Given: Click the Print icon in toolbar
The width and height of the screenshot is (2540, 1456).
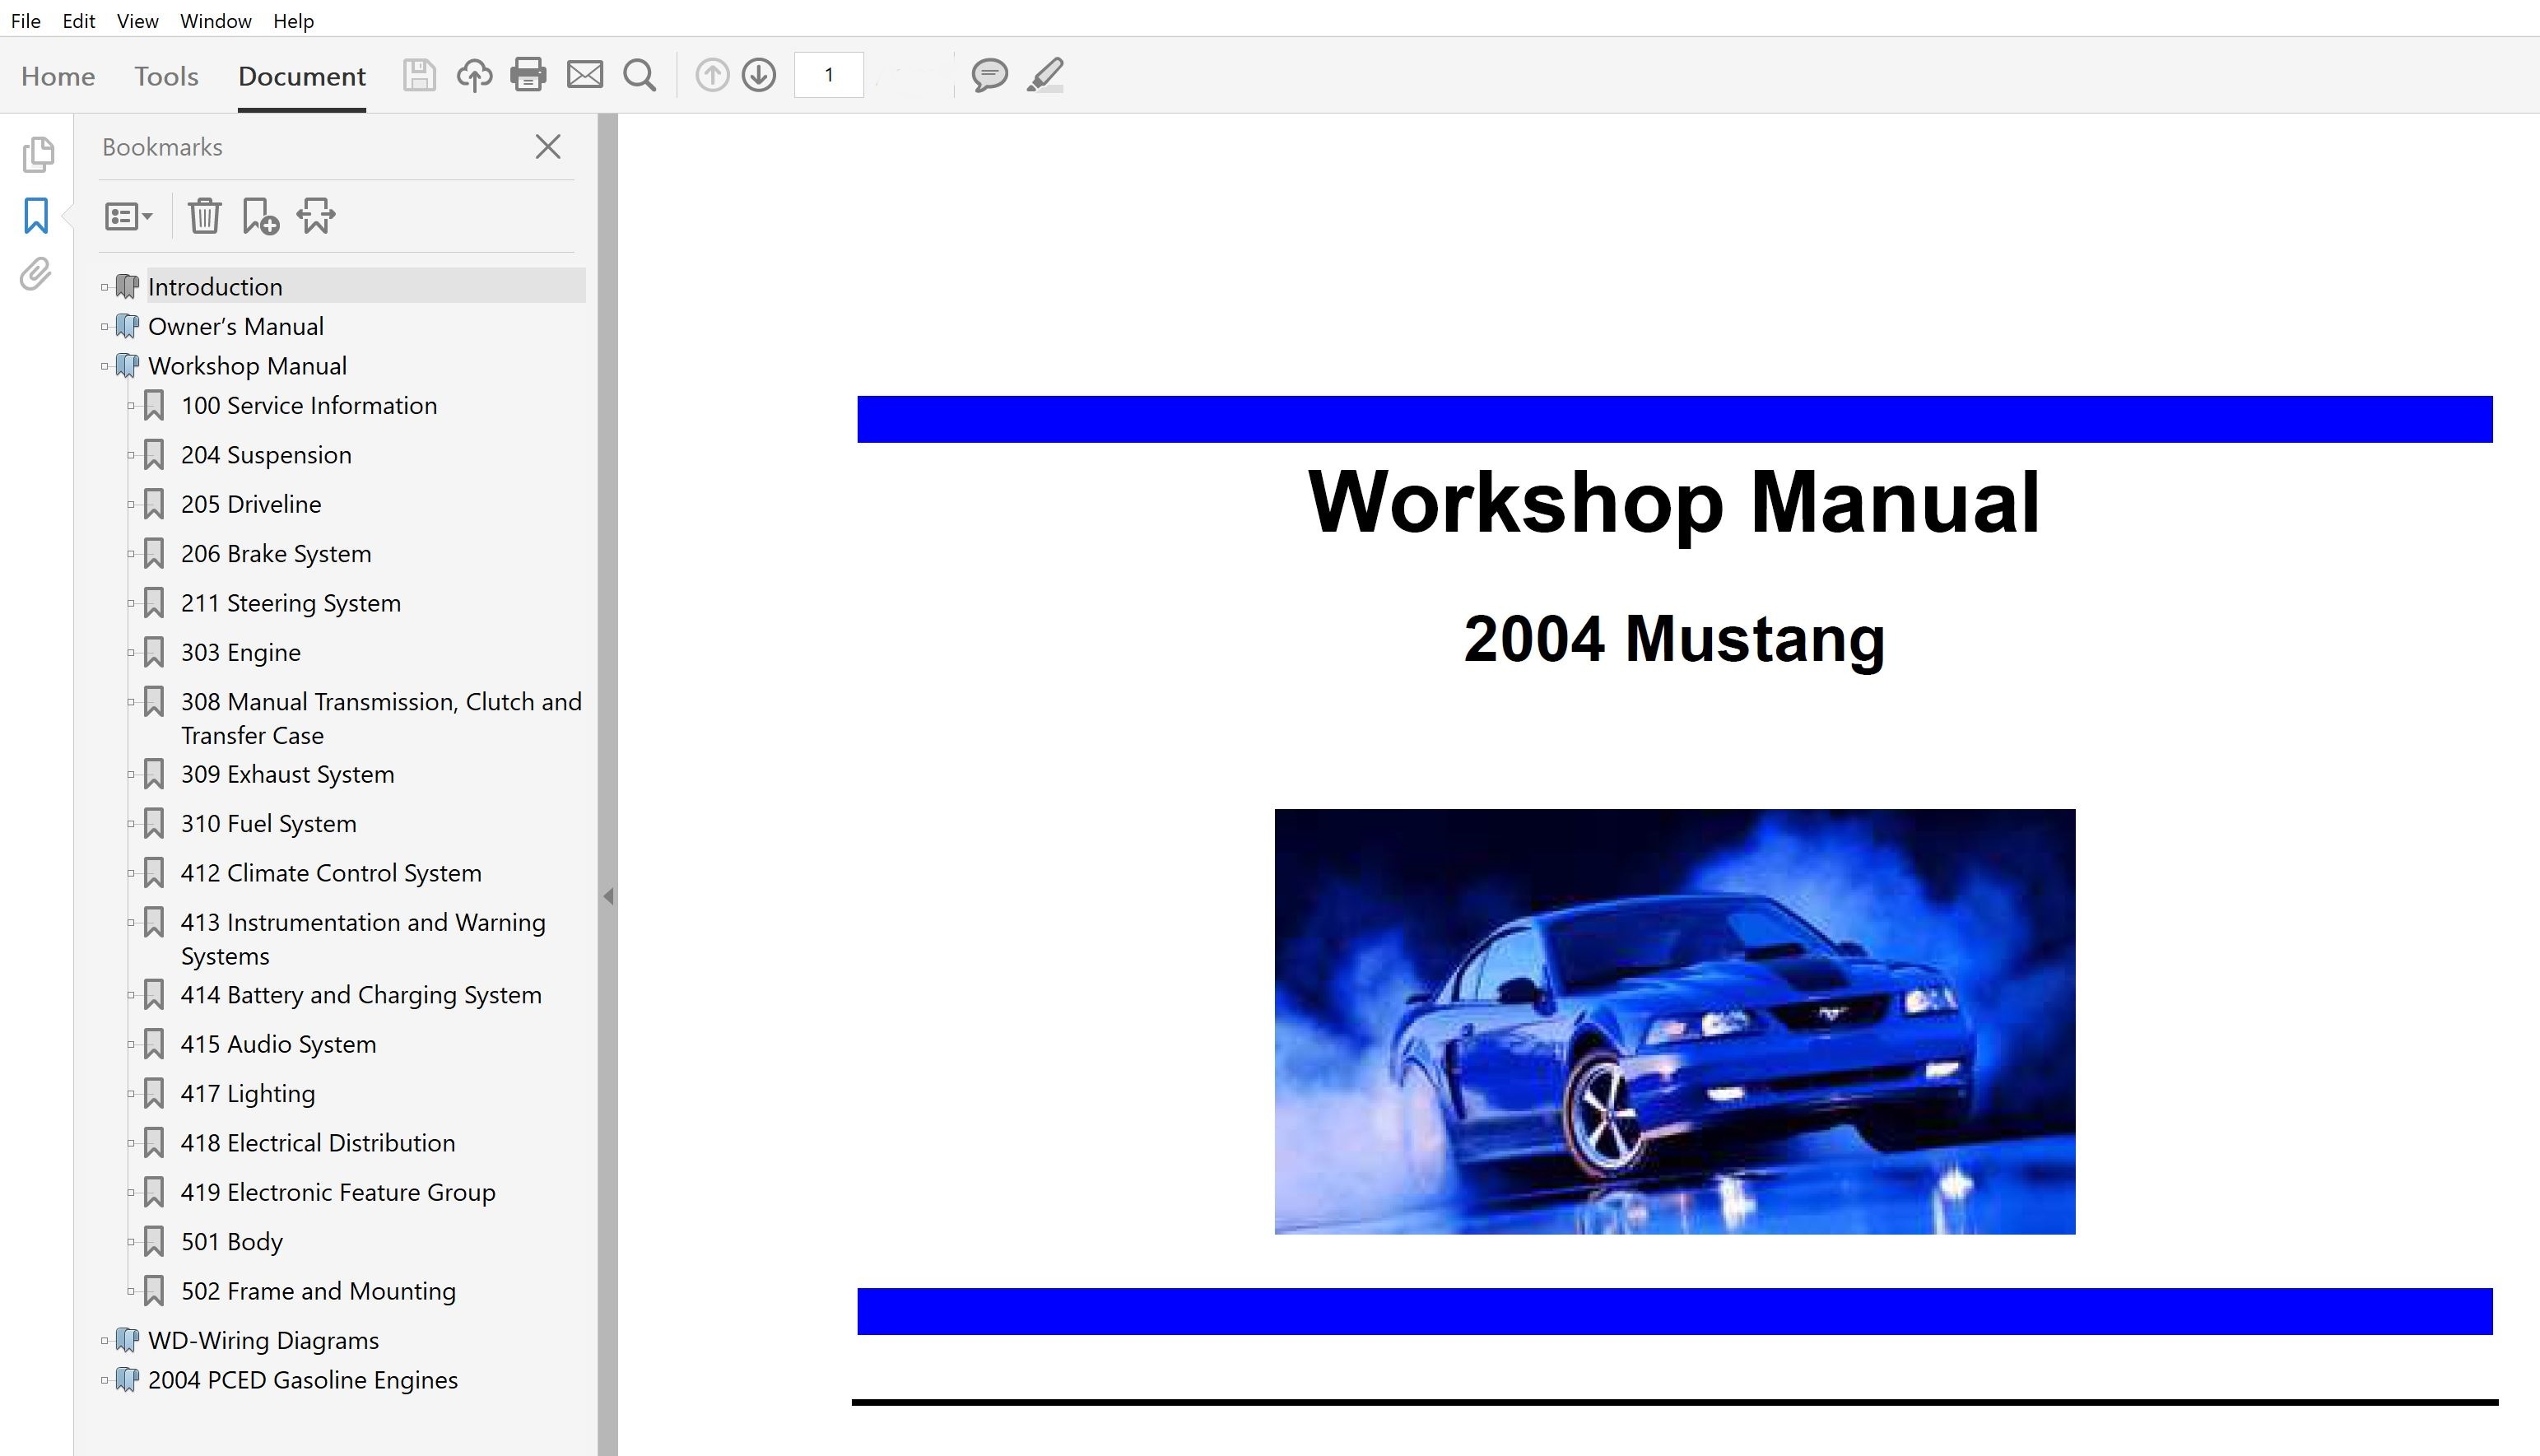Looking at the screenshot, I should click(528, 75).
